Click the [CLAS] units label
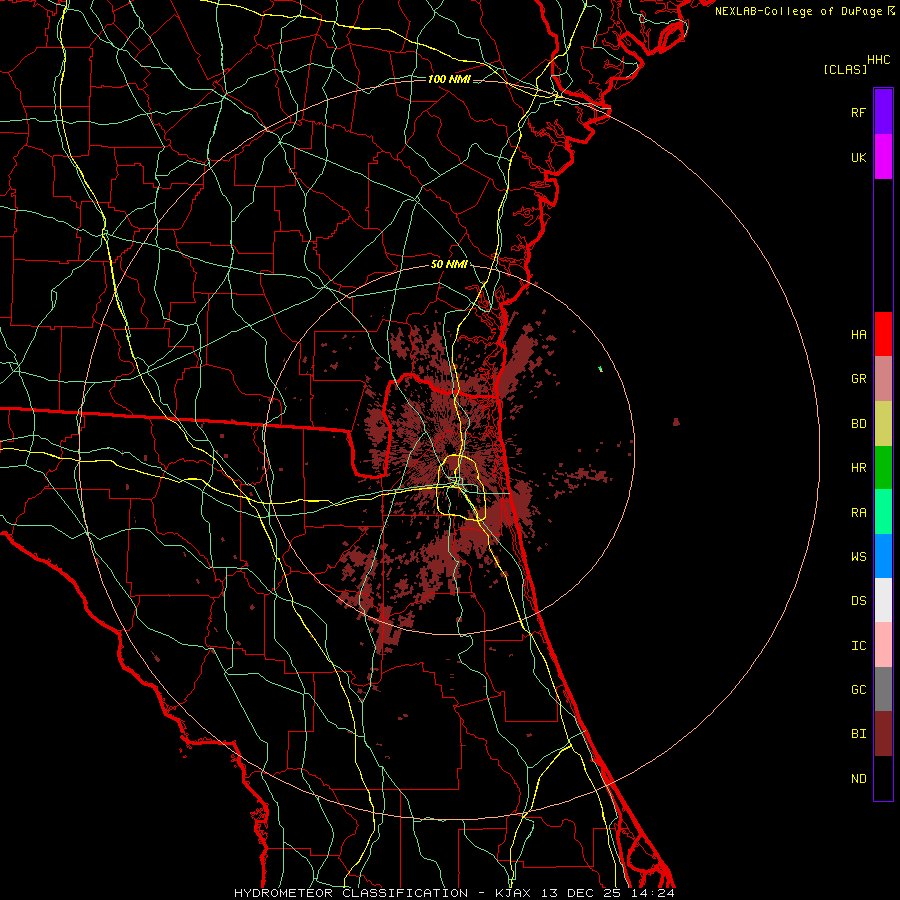Viewport: 900px width, 900px height. pos(845,70)
